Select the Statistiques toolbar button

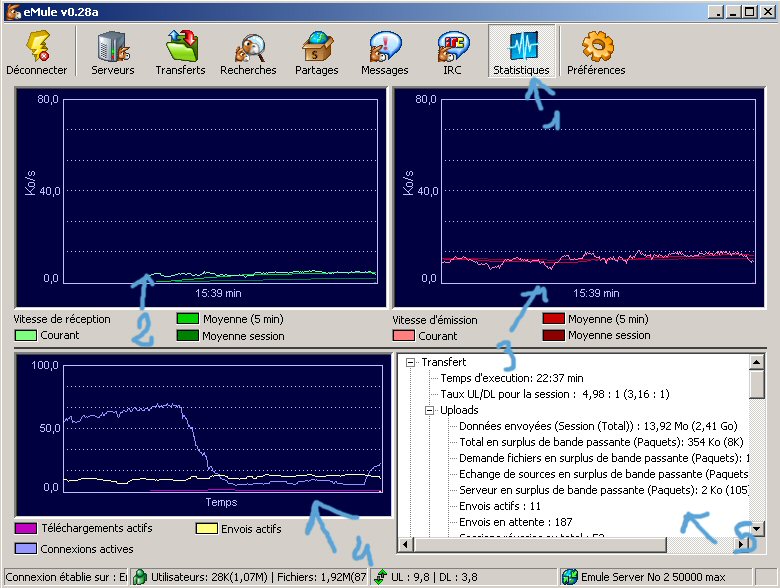521,51
